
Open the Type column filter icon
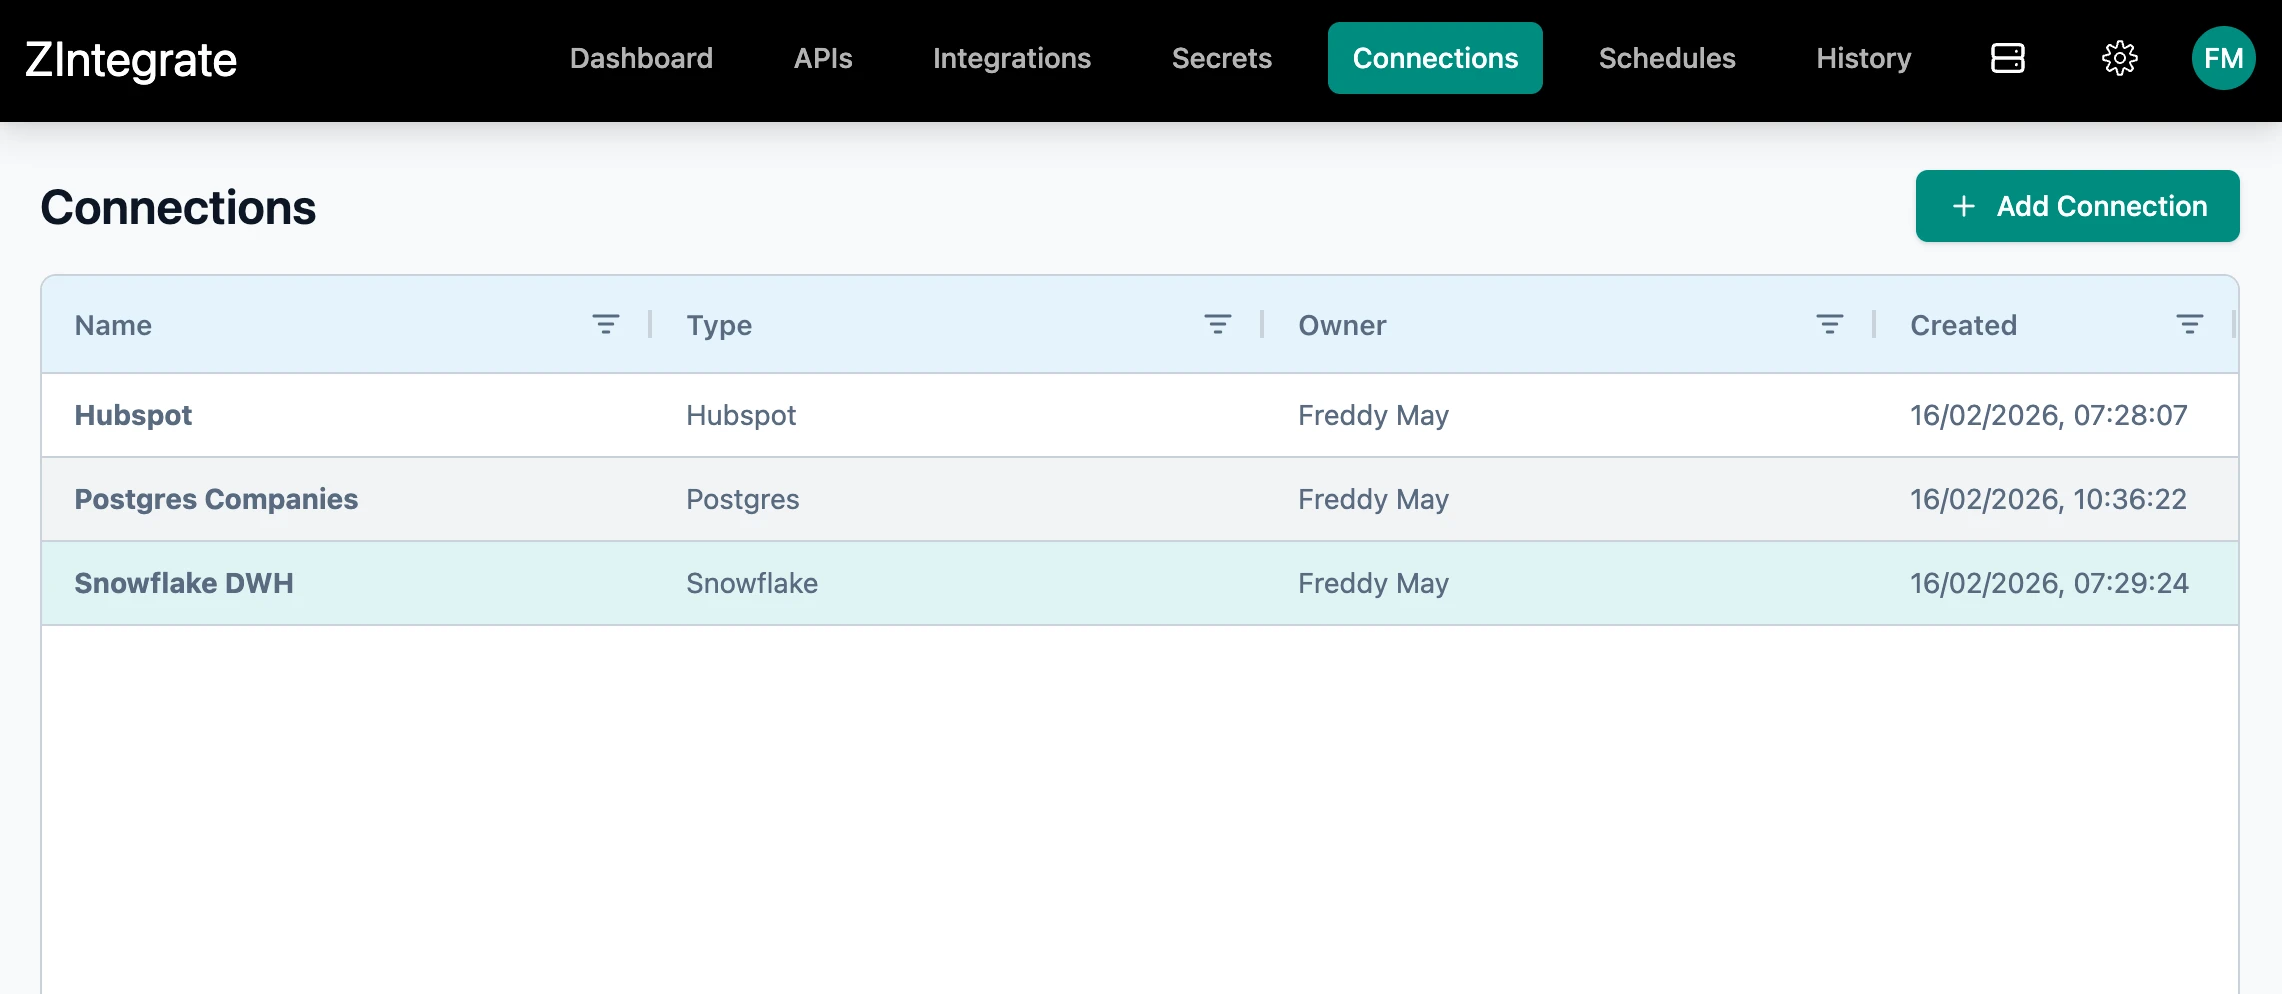tap(1217, 324)
